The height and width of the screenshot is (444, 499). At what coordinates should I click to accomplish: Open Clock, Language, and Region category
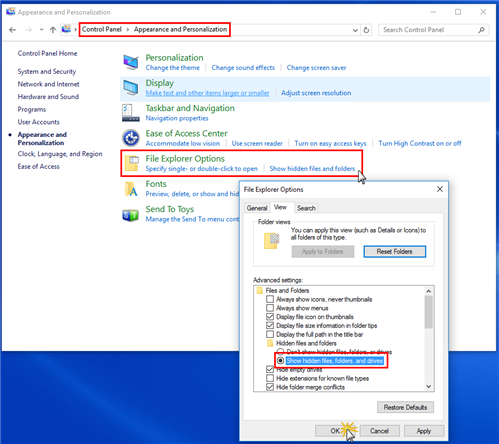click(x=60, y=154)
